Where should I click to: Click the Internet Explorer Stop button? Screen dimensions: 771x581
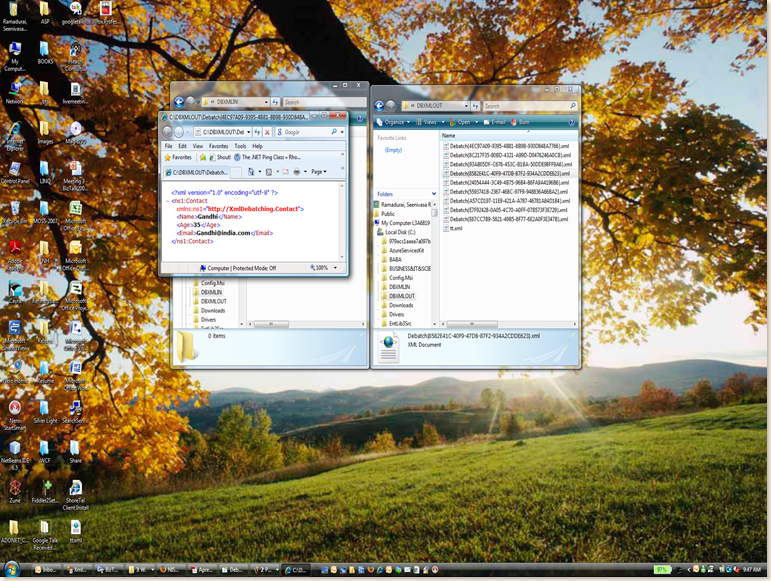(x=267, y=132)
